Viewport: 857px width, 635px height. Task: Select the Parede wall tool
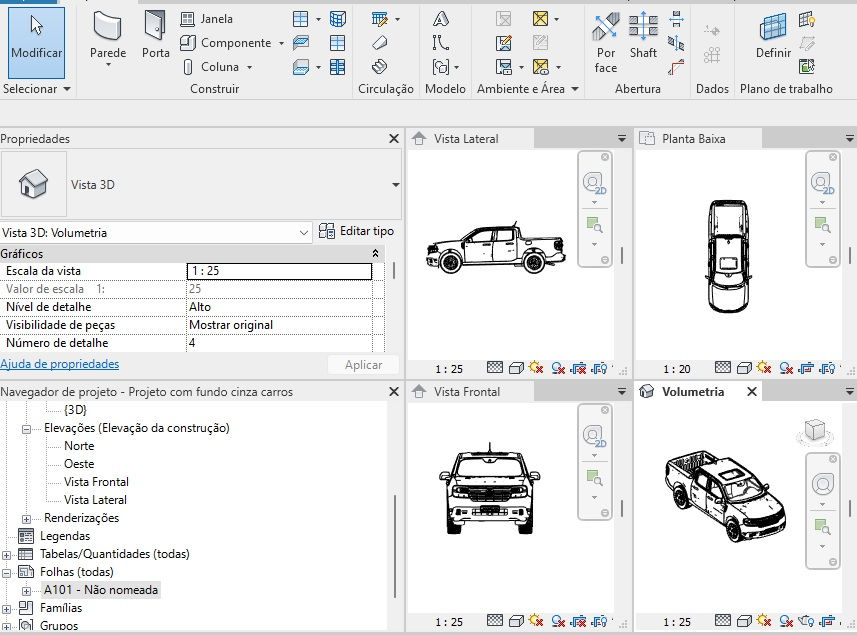pyautogui.click(x=108, y=37)
